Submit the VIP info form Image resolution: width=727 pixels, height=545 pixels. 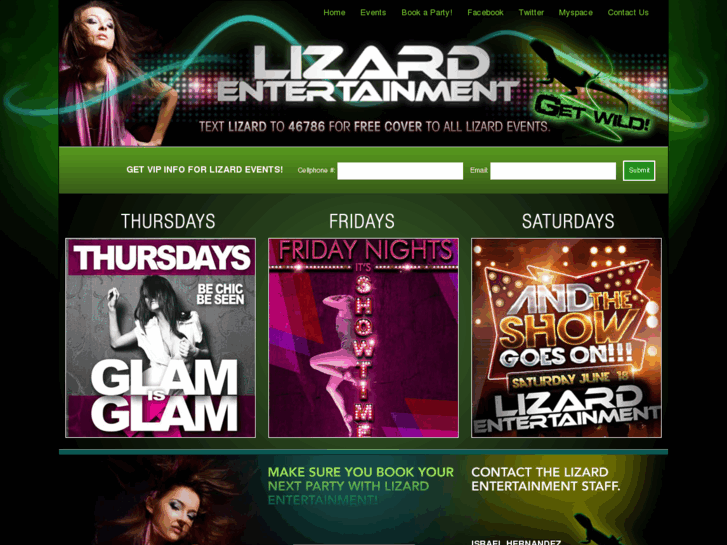[639, 171]
